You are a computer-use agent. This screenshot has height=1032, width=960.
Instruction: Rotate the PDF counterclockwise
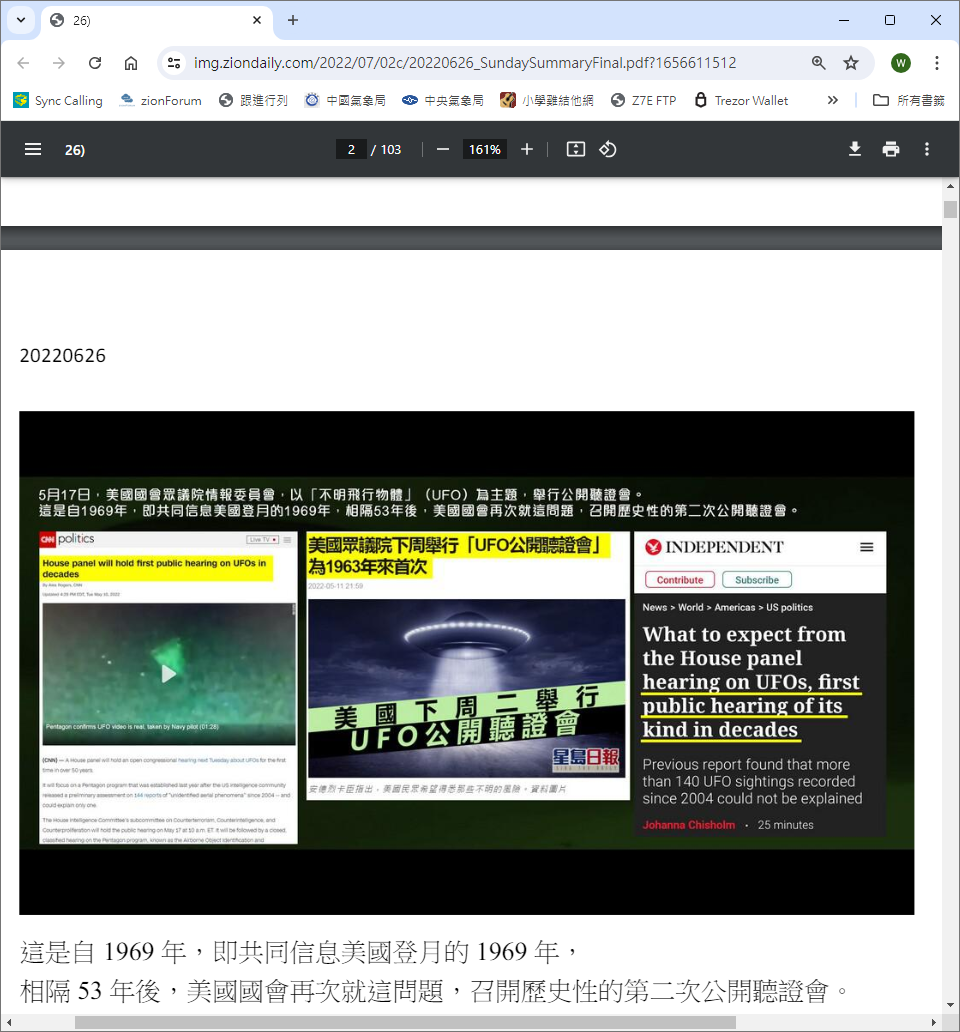(x=608, y=149)
